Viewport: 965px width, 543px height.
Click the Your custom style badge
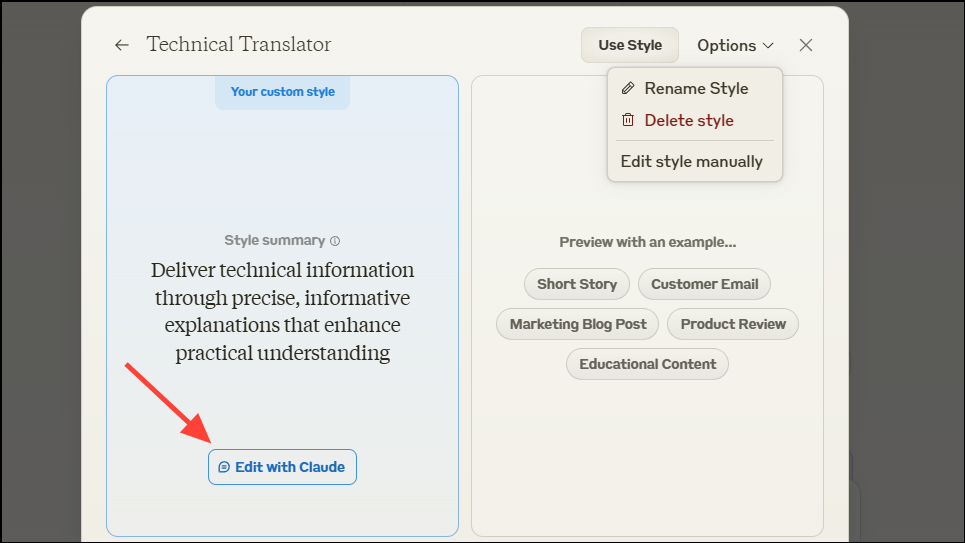pos(282,92)
